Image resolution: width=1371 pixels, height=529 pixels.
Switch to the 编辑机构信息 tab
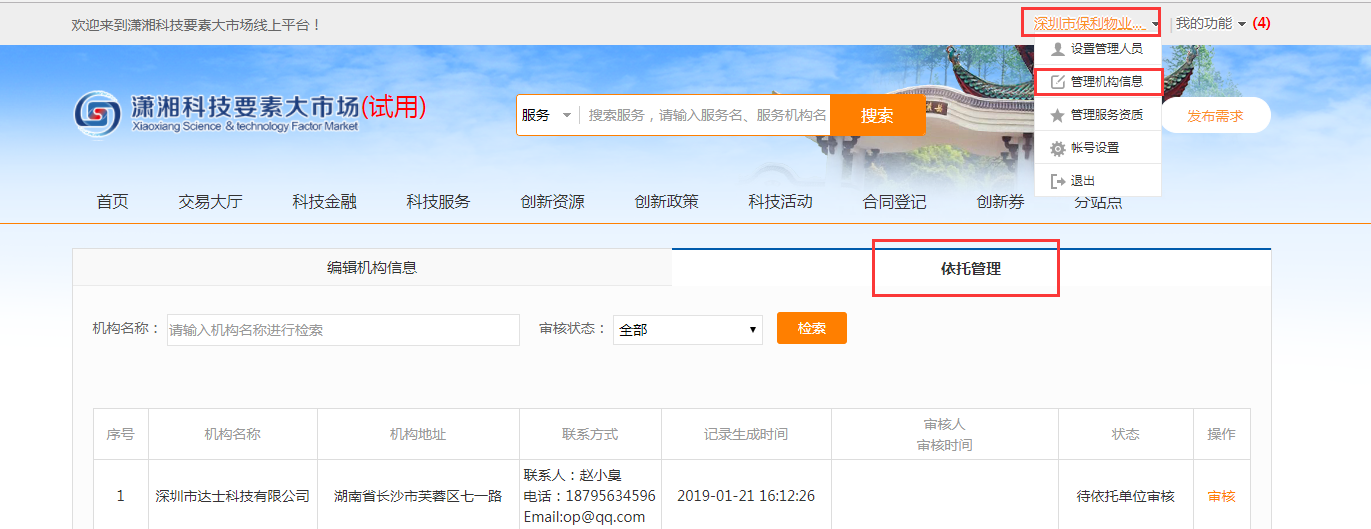click(372, 268)
